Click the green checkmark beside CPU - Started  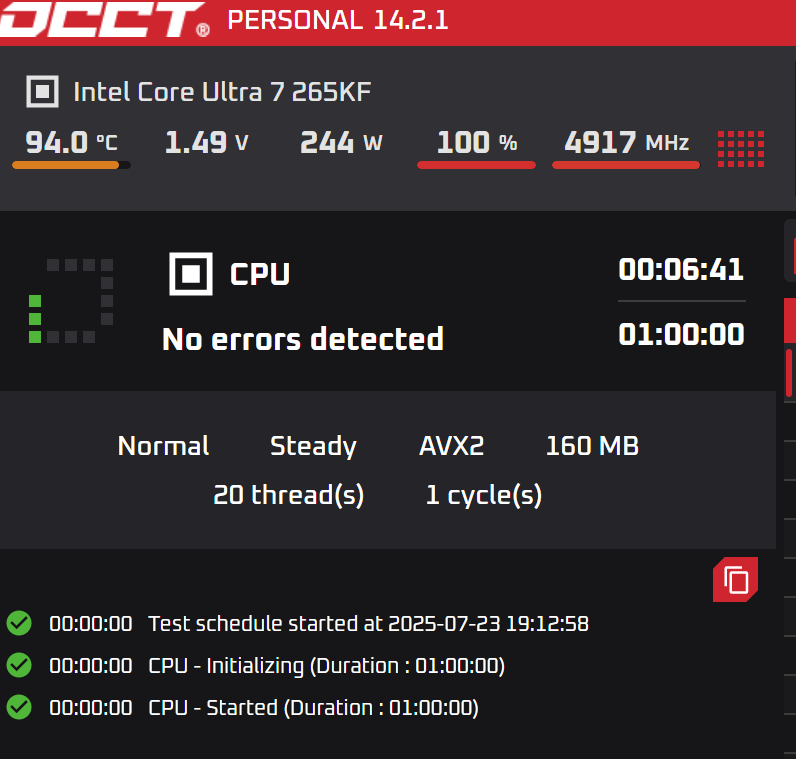click(x=19, y=707)
